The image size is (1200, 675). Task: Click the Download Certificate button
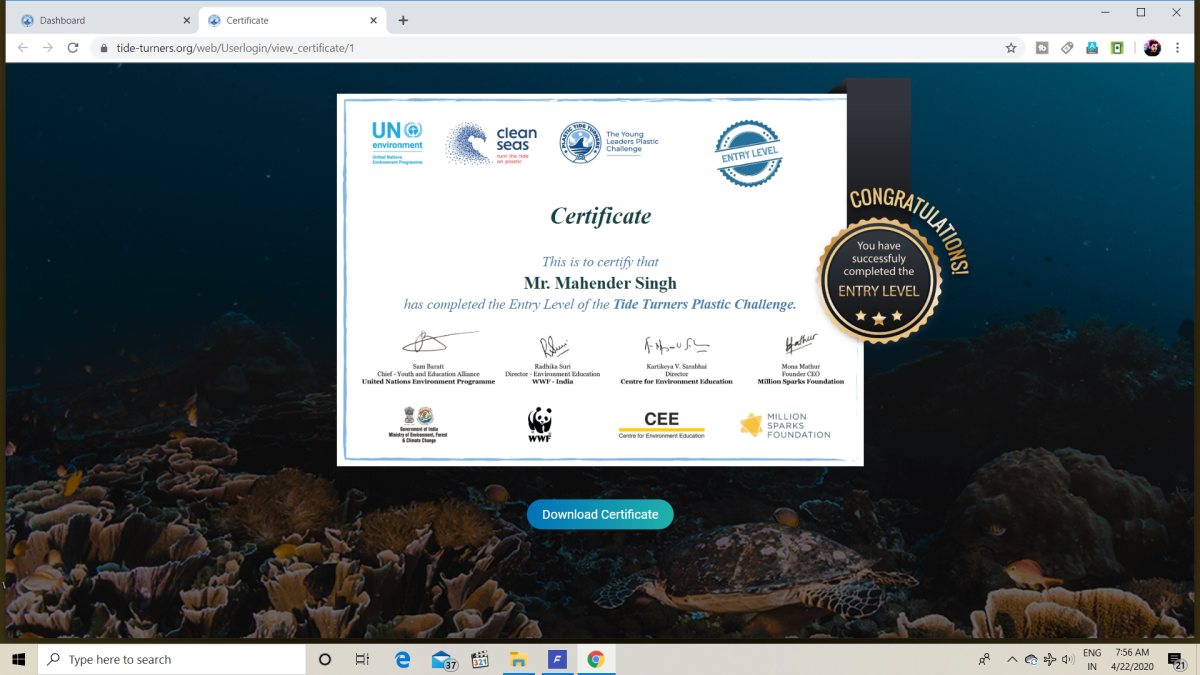[600, 514]
